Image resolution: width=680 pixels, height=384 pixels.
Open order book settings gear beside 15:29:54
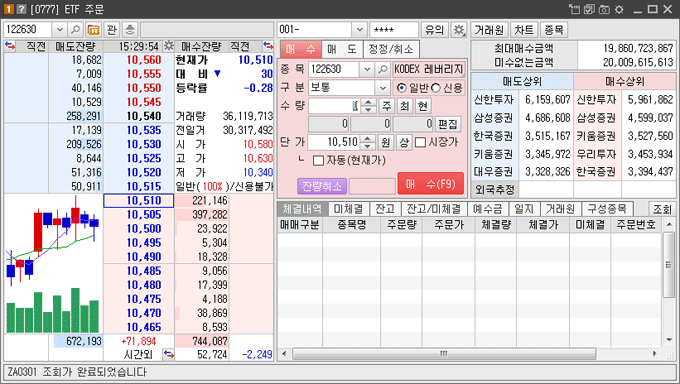click(168, 46)
